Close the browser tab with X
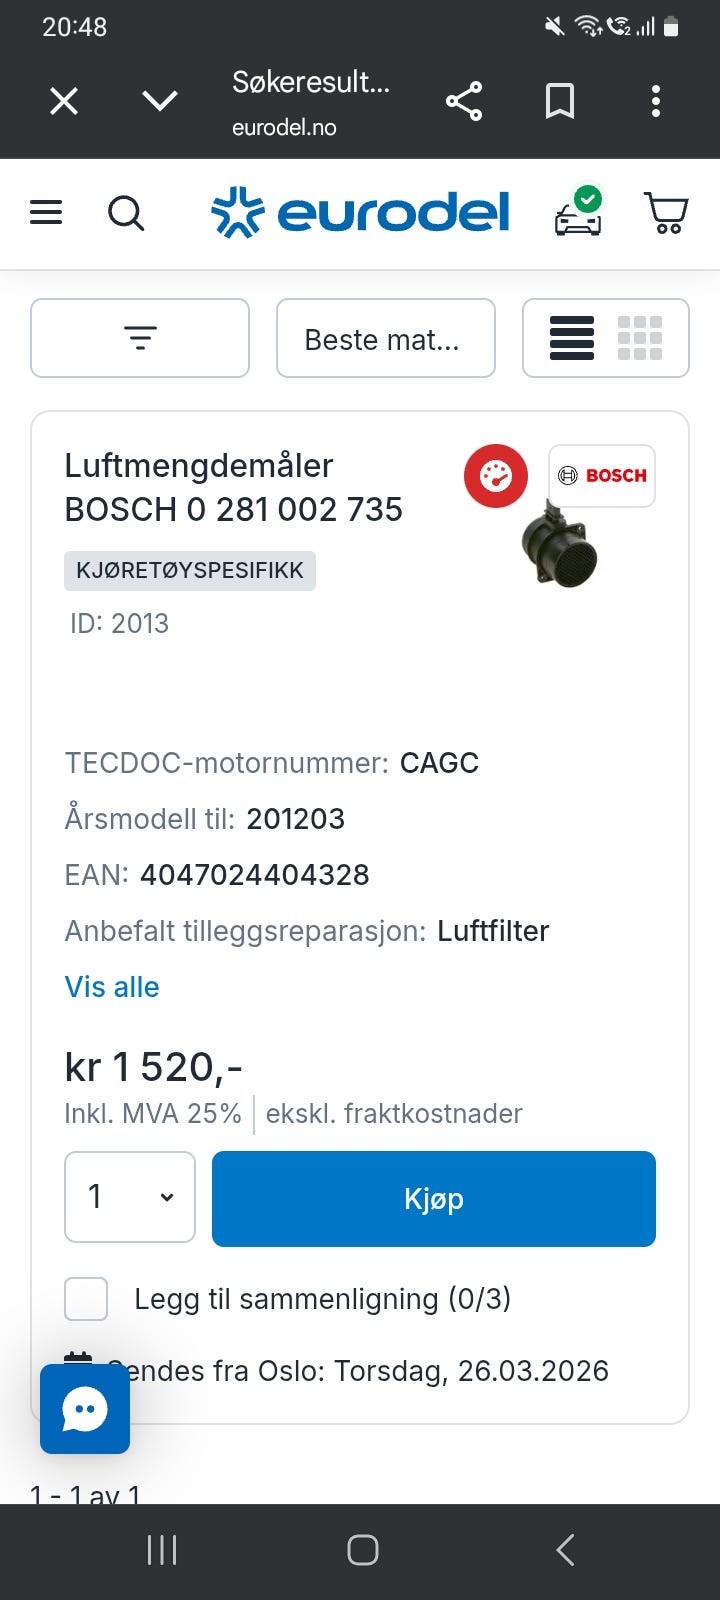Viewport: 720px width, 1600px height. (64, 101)
